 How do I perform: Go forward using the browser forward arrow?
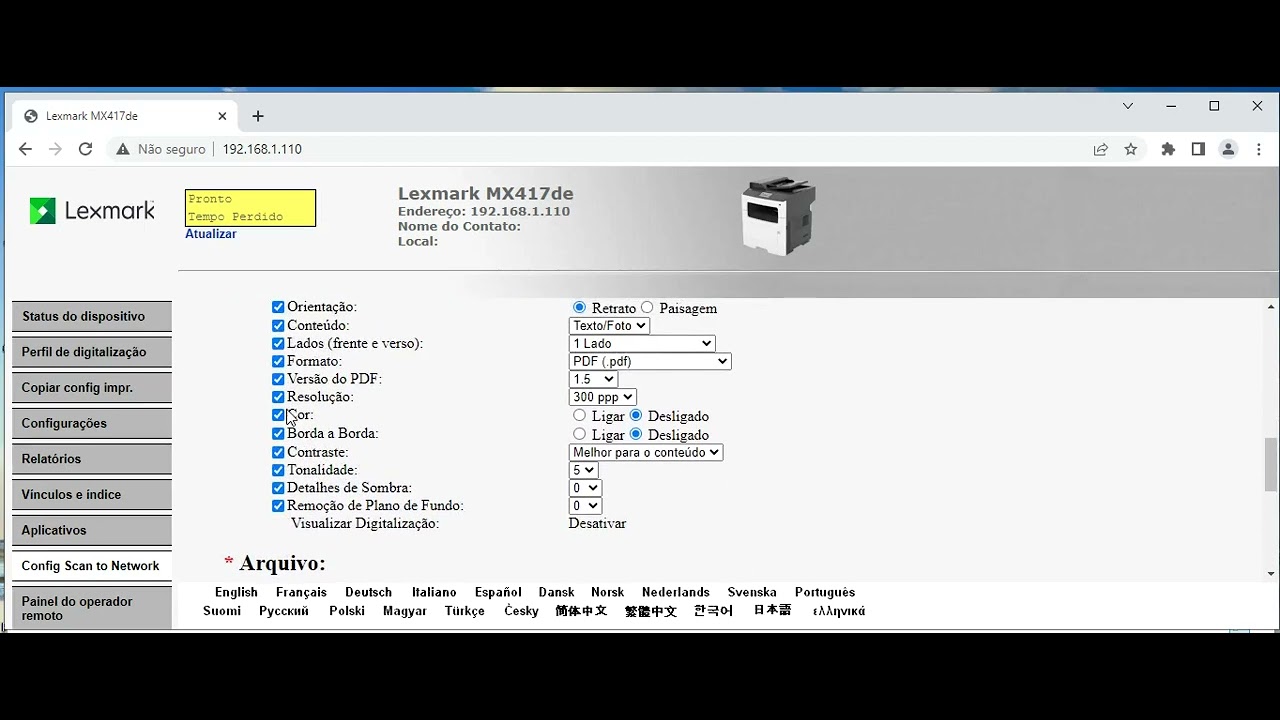point(55,149)
